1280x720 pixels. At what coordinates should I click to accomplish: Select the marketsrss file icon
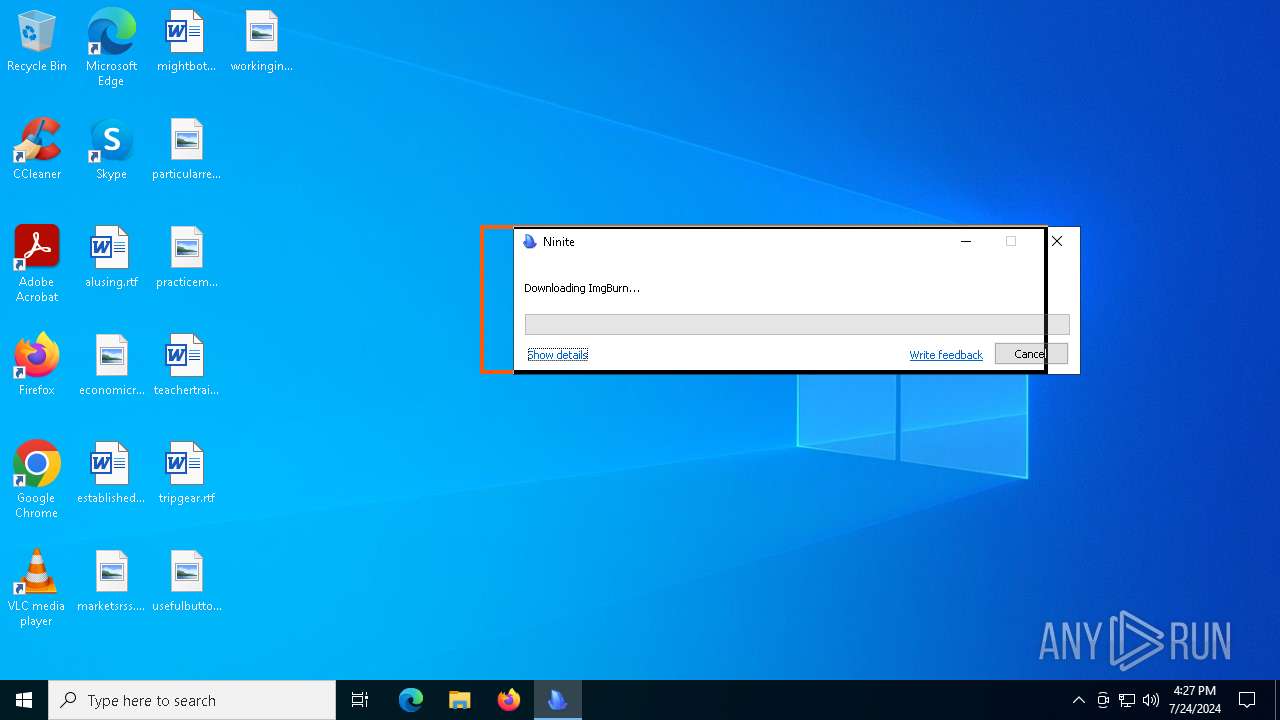click(x=111, y=582)
